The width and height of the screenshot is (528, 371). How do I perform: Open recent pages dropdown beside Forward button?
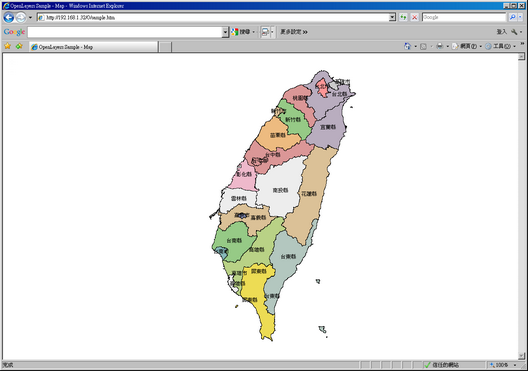(x=30, y=17)
